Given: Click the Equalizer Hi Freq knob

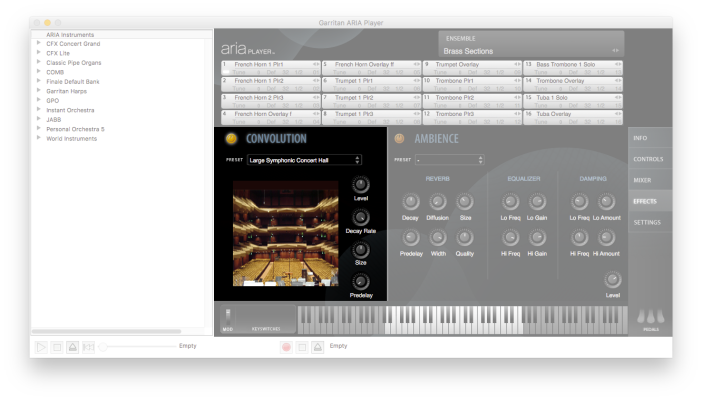Looking at the screenshot, I should [510, 238].
